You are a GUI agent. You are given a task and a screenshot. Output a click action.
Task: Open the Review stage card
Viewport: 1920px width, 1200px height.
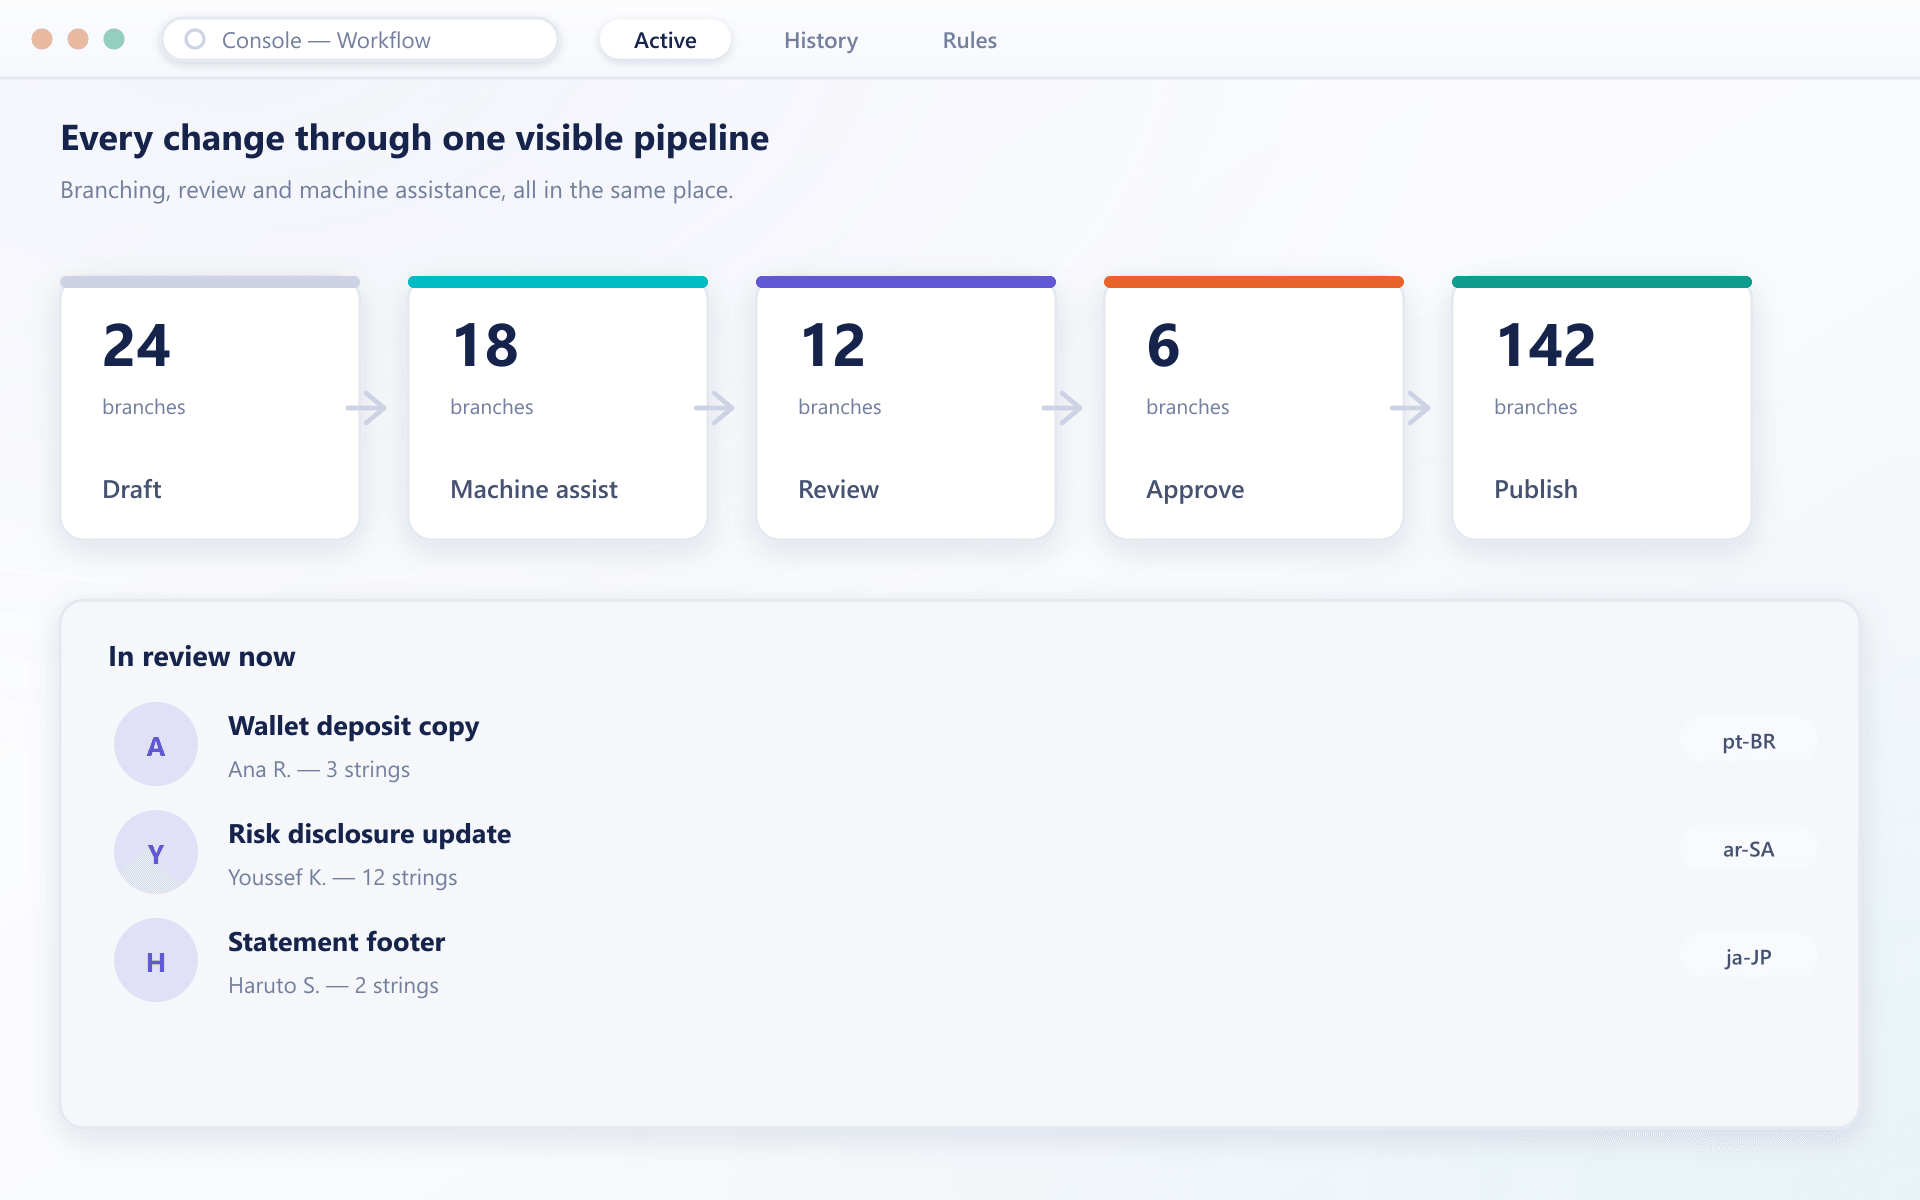[x=906, y=408]
